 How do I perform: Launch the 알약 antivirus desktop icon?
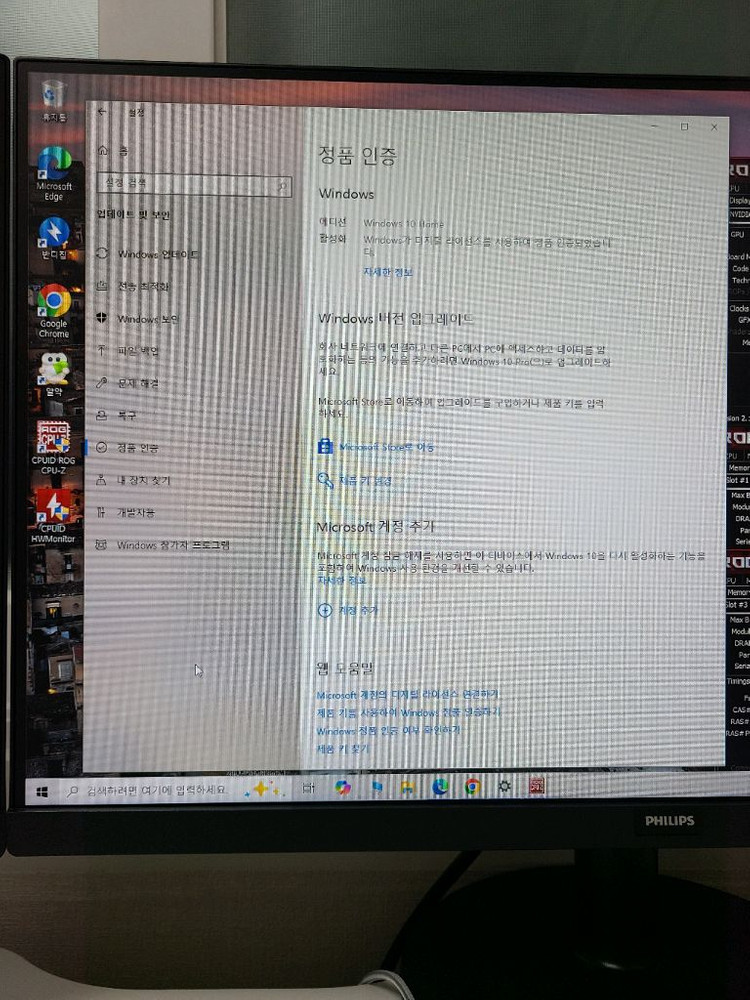tap(54, 374)
